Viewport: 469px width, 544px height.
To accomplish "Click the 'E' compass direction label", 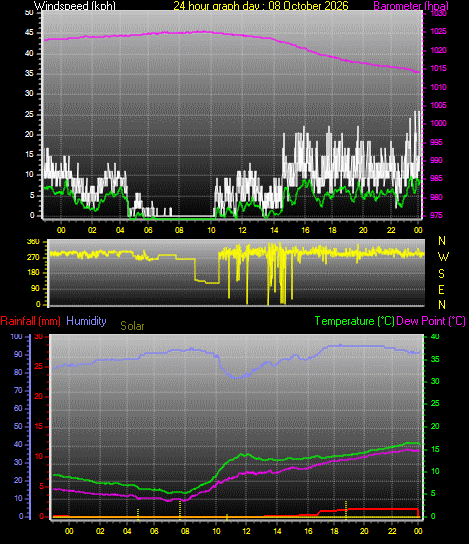I will (442, 289).
